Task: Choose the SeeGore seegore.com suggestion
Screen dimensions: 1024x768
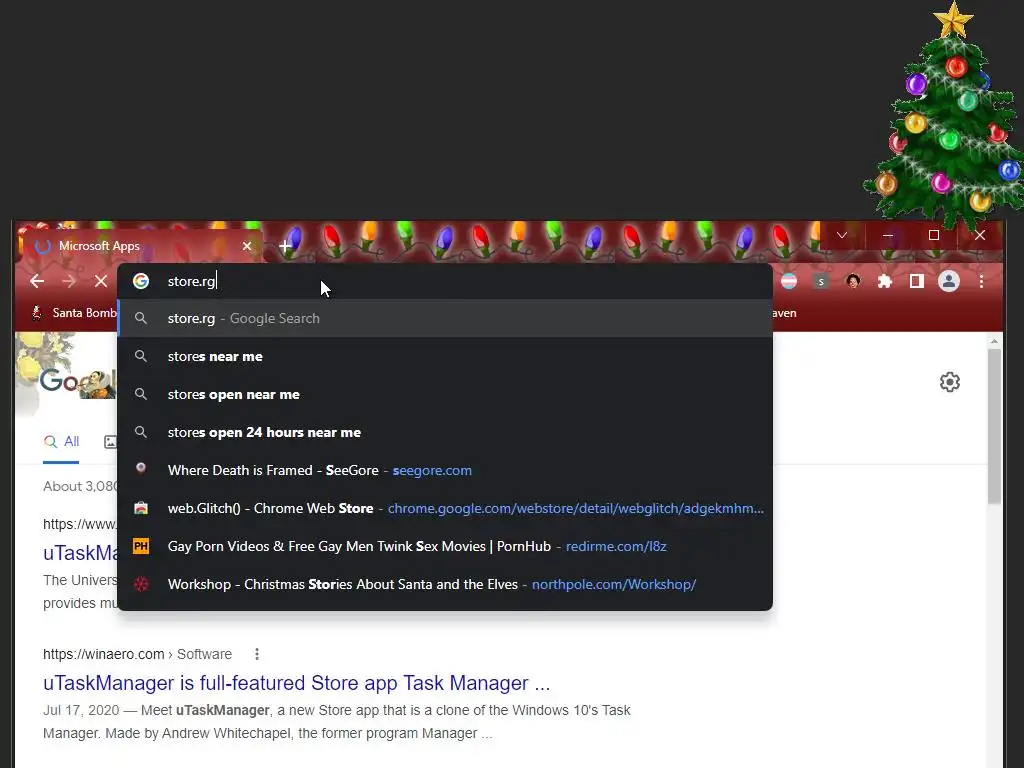Action: [445, 470]
